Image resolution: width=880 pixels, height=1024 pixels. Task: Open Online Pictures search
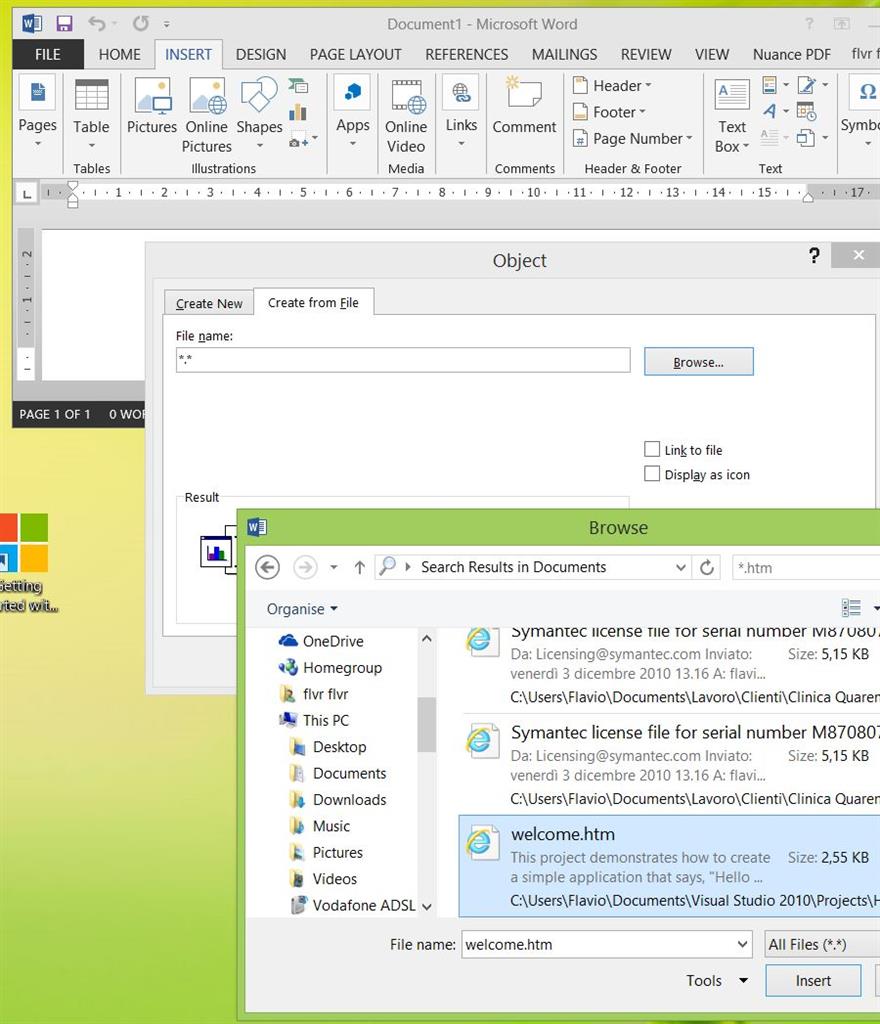click(207, 116)
